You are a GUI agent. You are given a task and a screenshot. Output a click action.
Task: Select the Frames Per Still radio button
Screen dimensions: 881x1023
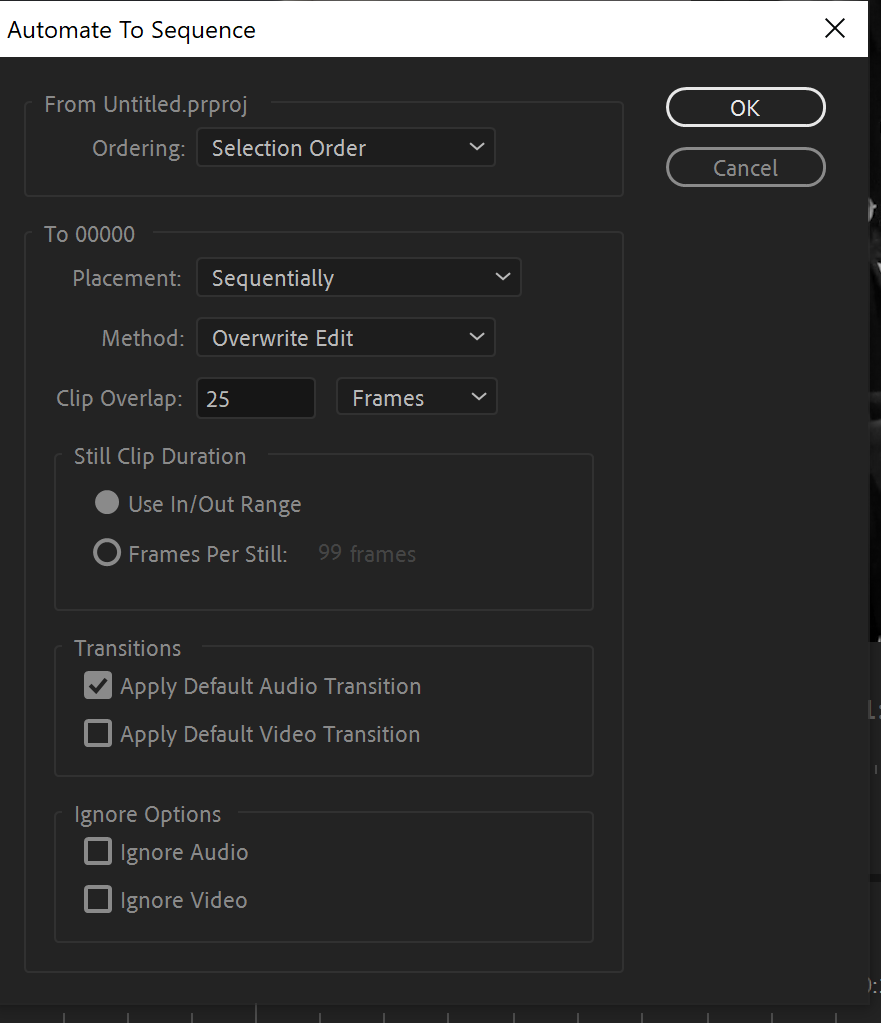pyautogui.click(x=107, y=553)
